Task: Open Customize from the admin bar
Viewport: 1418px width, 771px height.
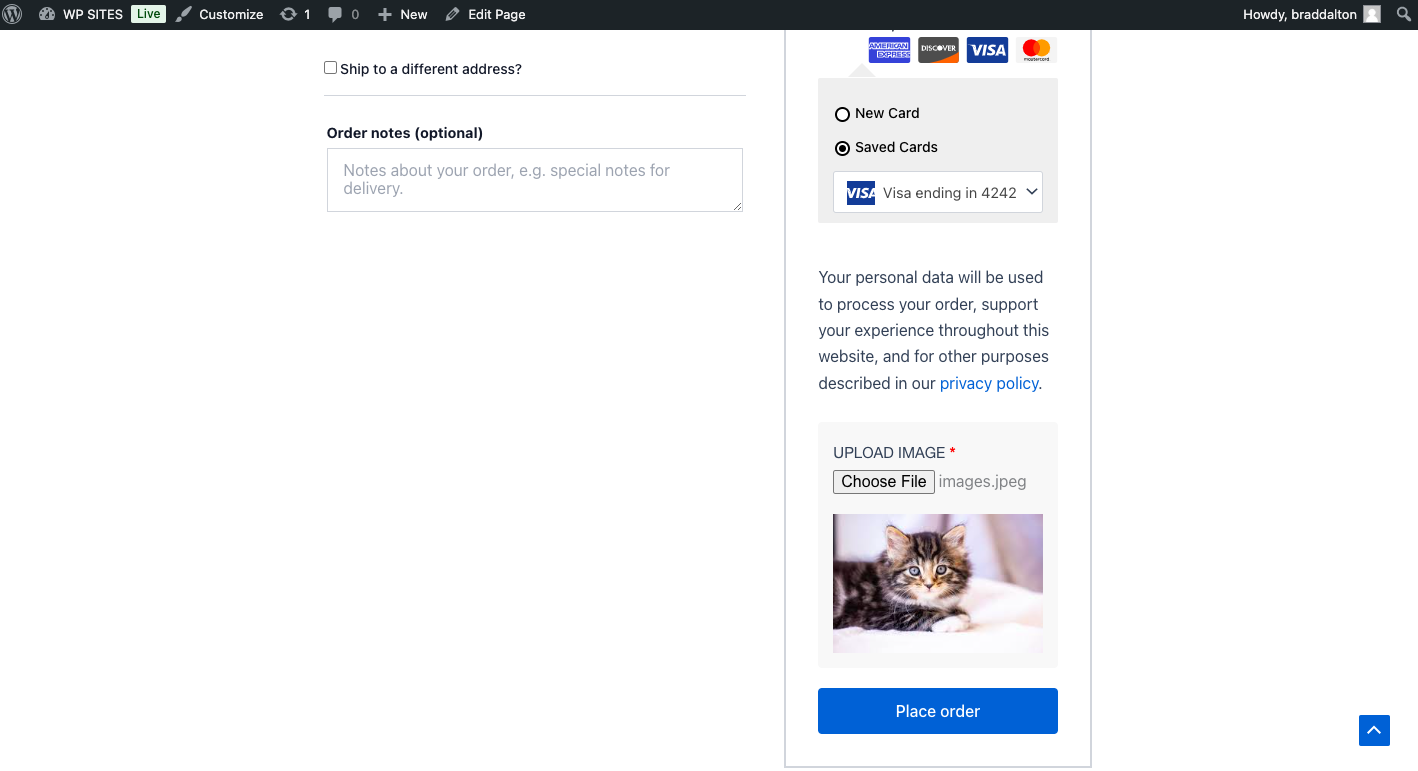Action: (x=221, y=14)
